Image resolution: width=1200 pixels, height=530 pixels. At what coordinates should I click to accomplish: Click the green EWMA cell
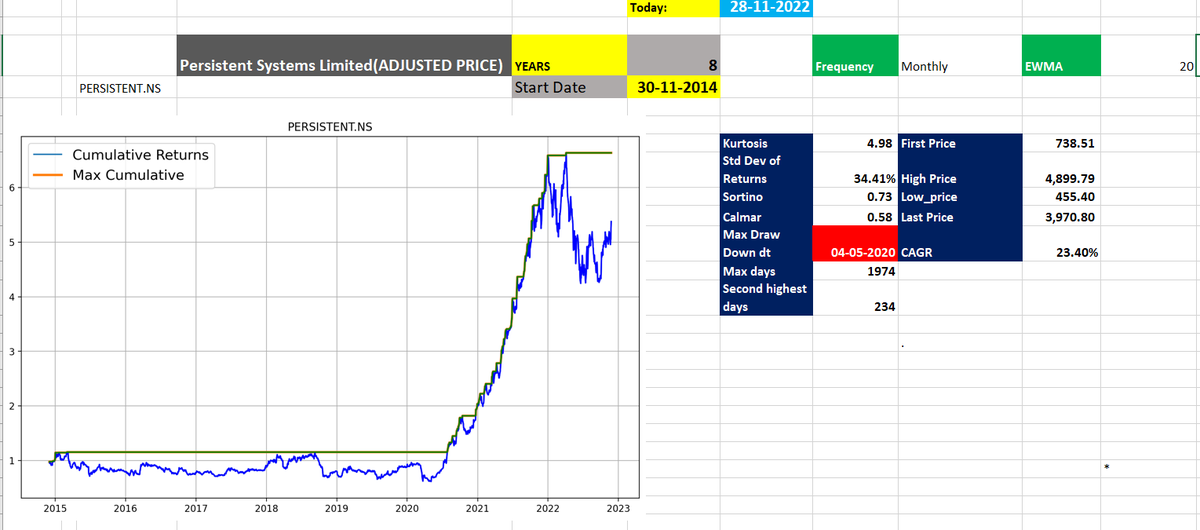tap(1060, 56)
